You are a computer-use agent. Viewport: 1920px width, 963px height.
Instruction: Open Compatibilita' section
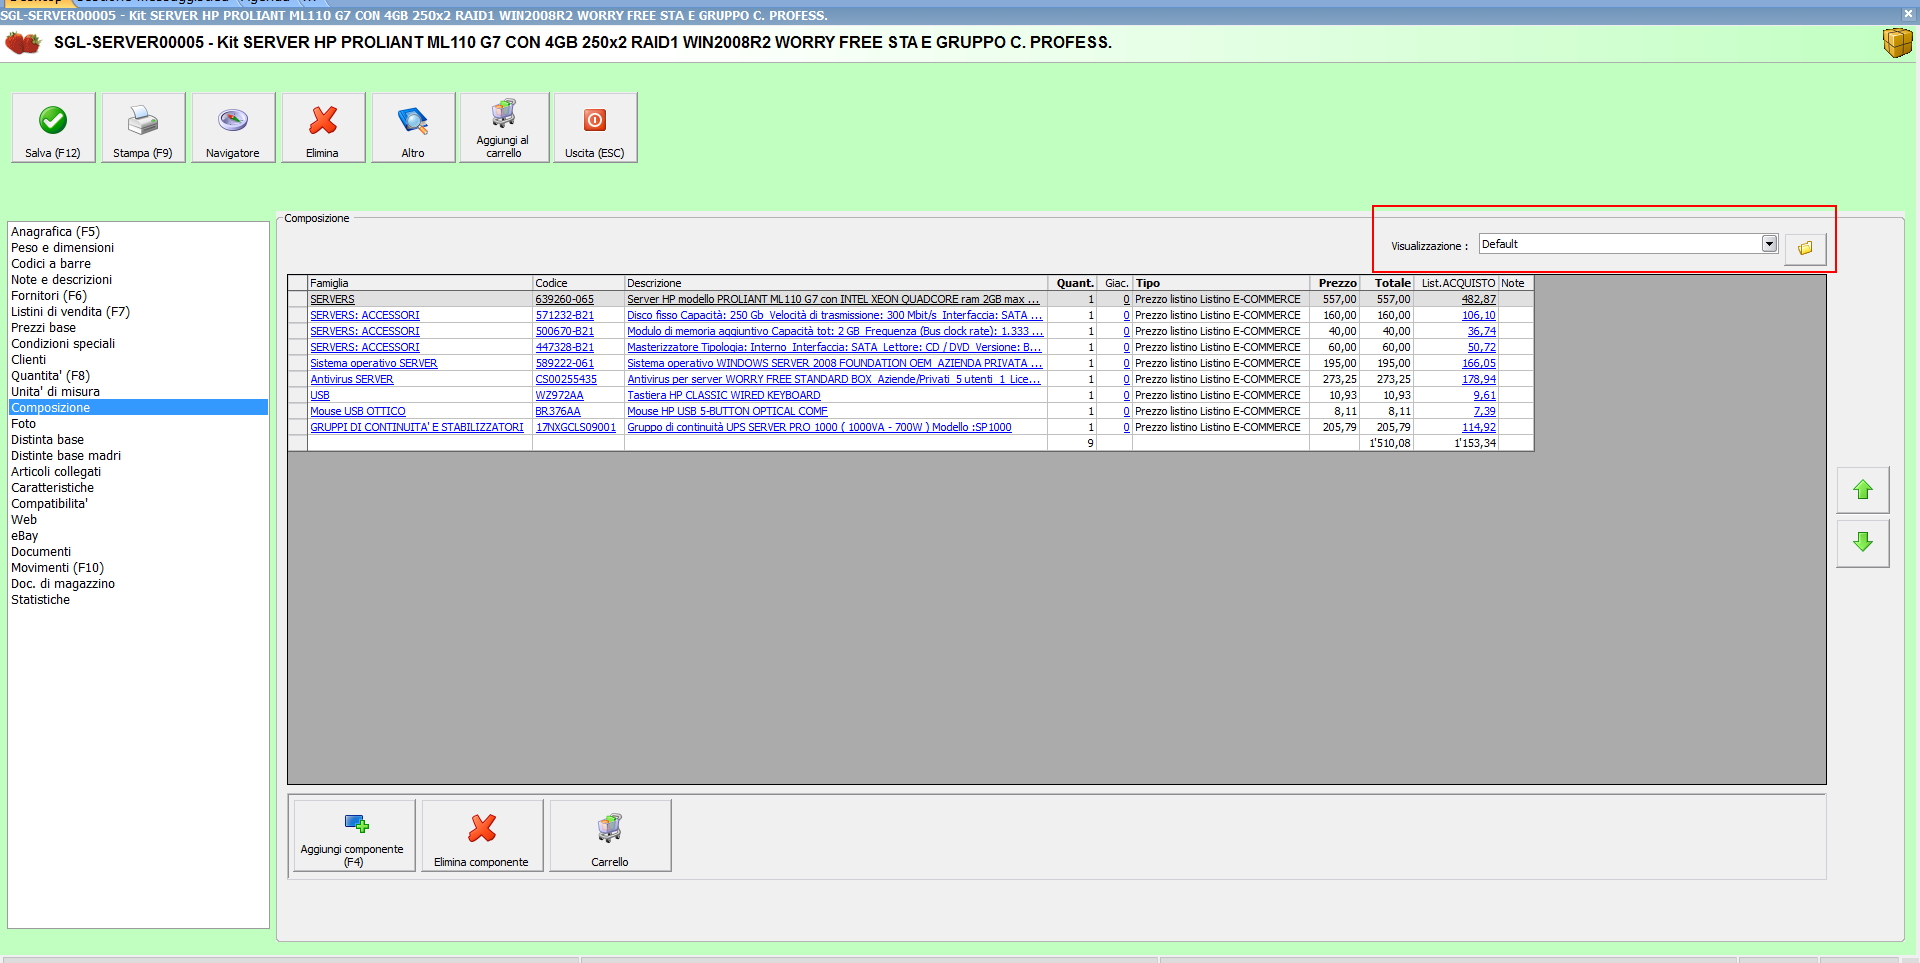49,503
